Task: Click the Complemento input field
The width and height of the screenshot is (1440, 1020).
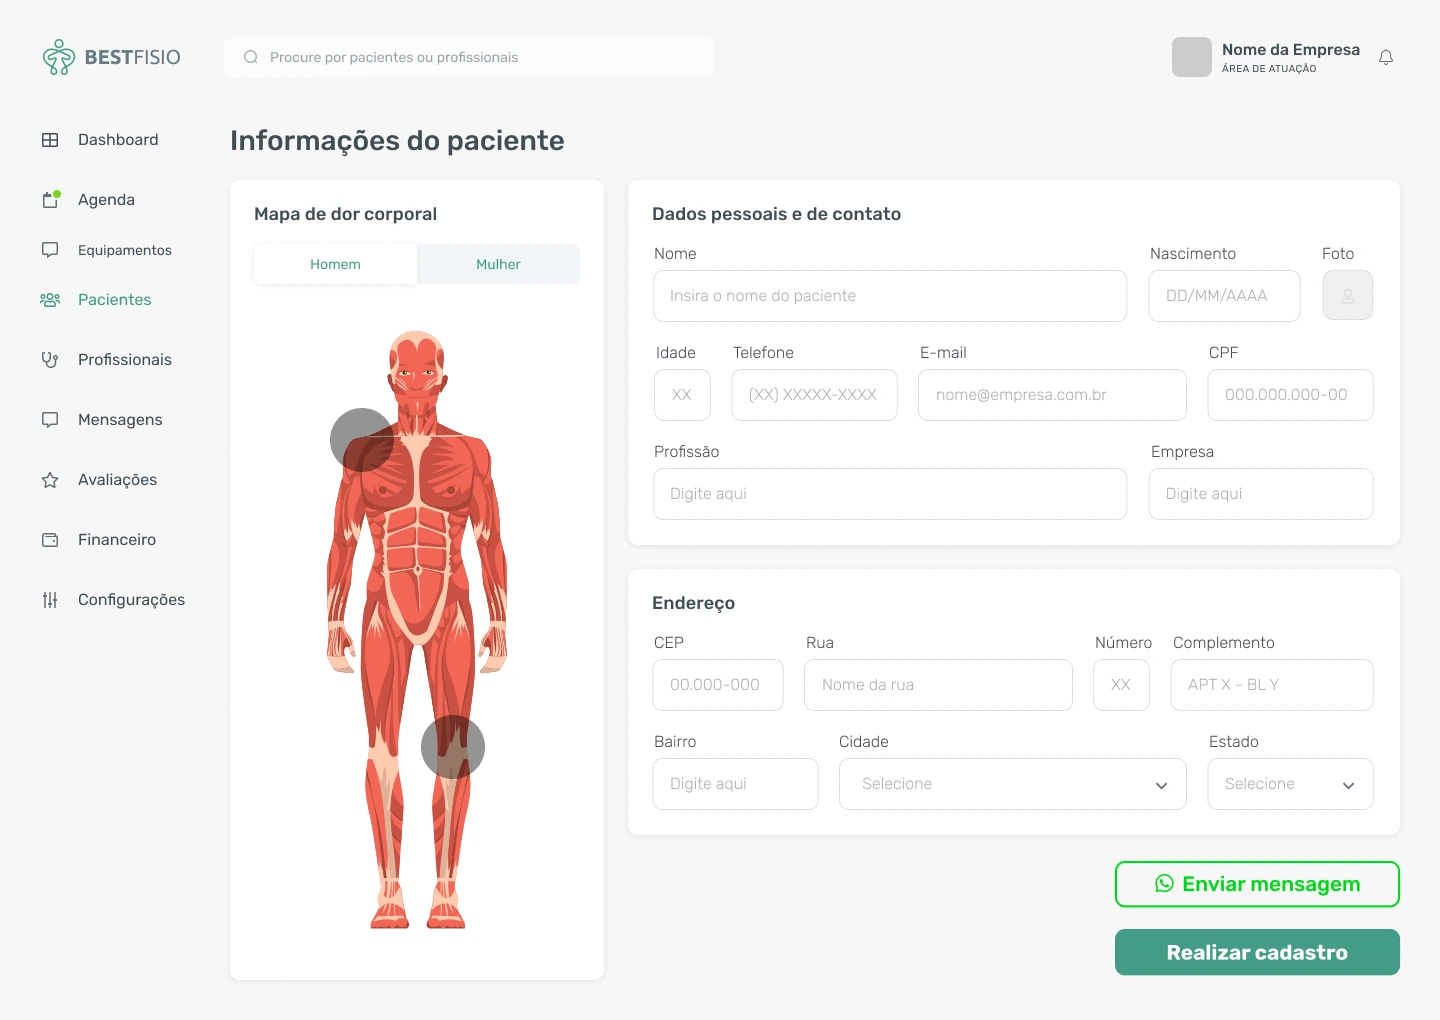Action: [x=1272, y=685]
